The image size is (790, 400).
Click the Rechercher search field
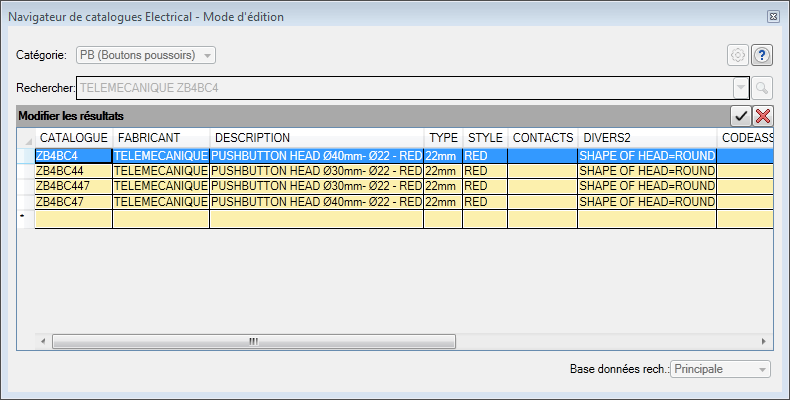pos(405,88)
